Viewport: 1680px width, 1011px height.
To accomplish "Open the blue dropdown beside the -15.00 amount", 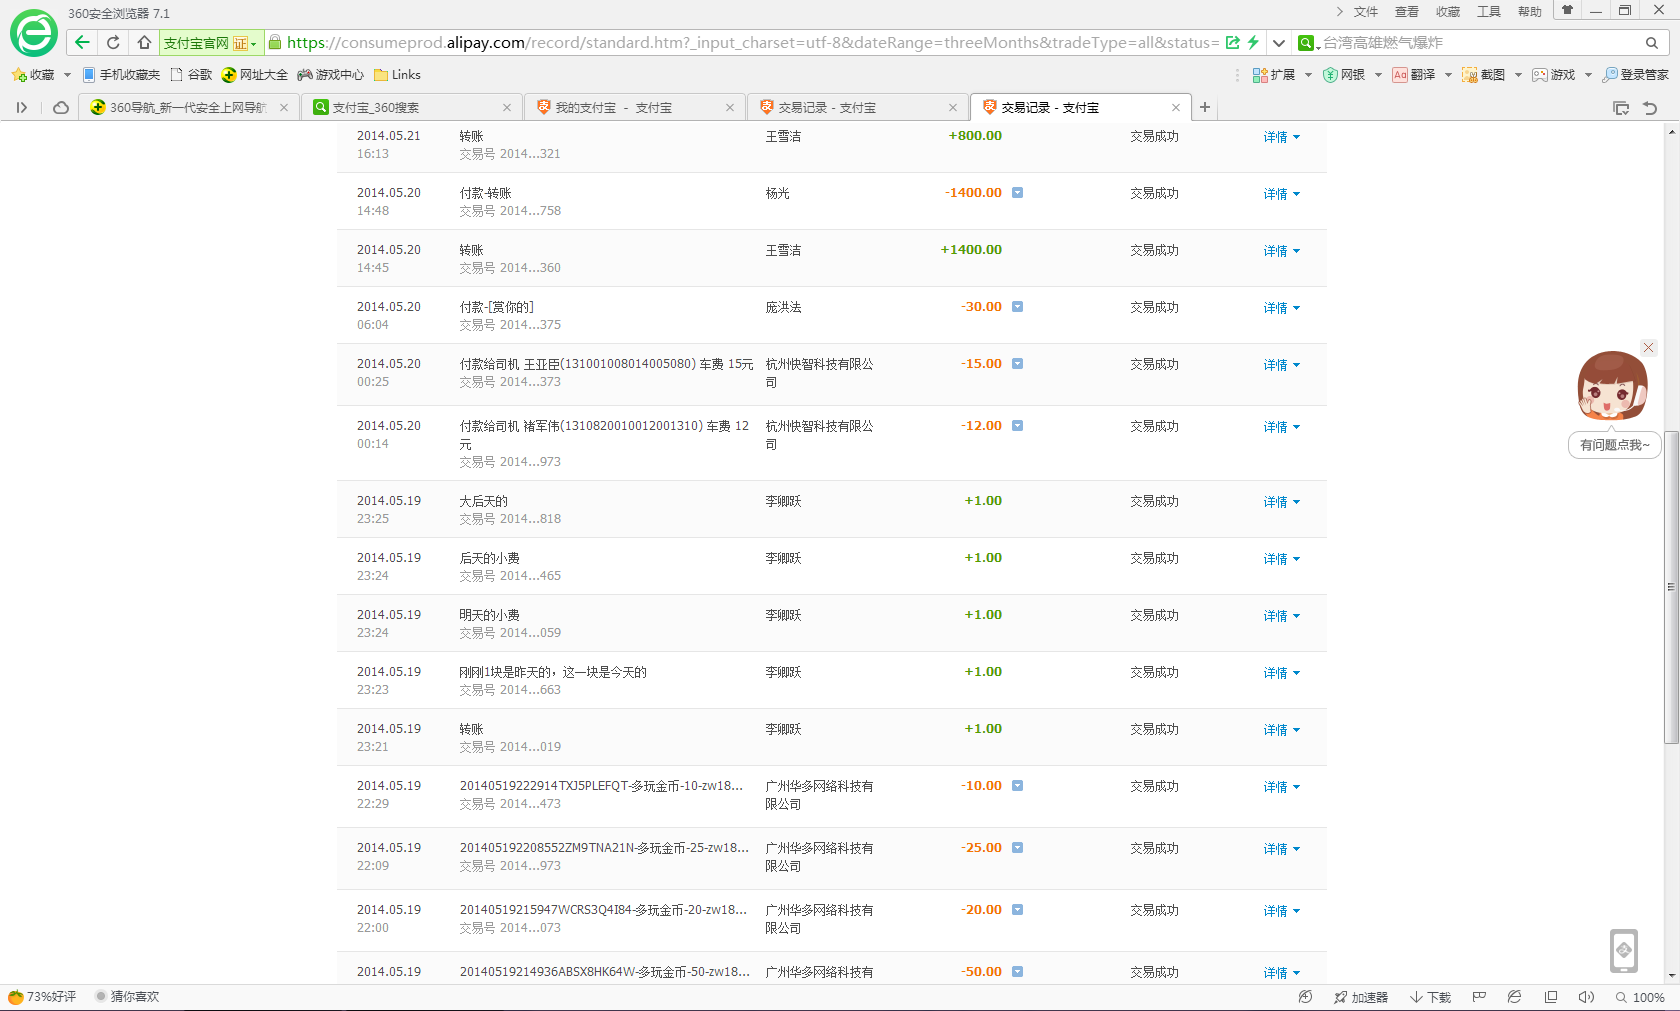I will pyautogui.click(x=1017, y=364).
